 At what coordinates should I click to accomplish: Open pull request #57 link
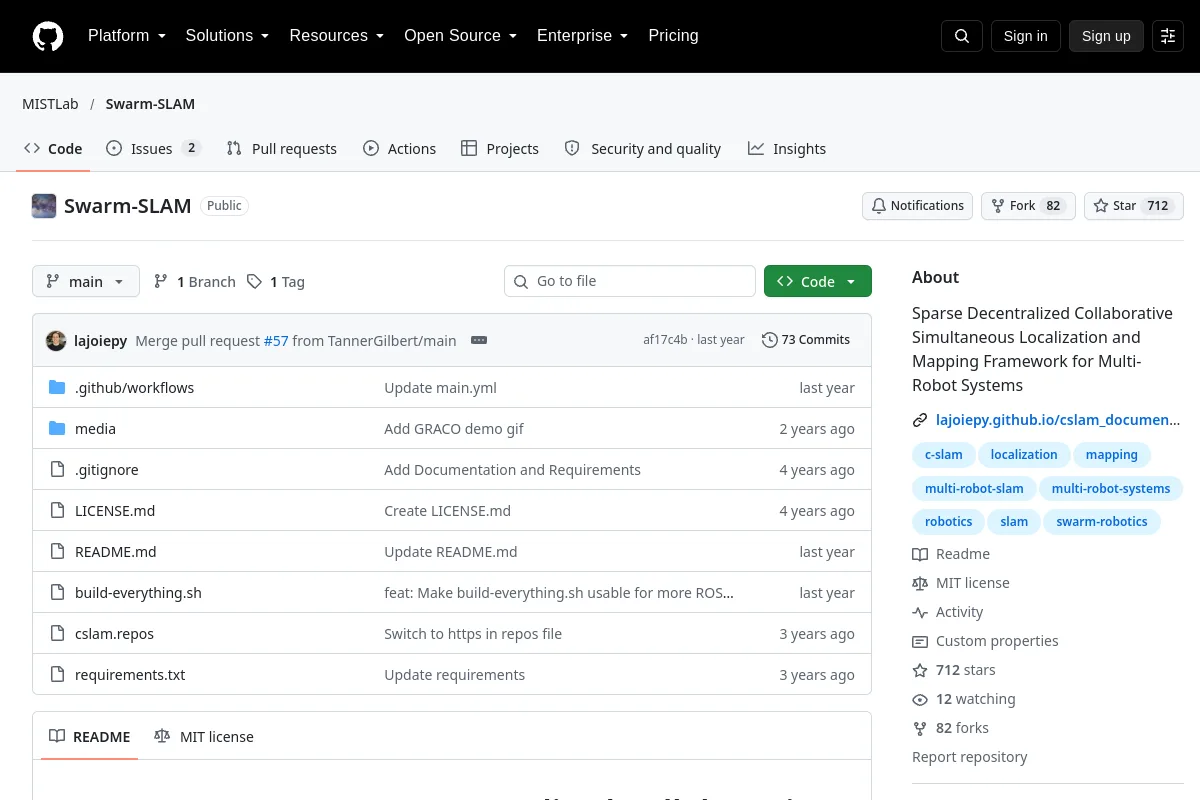coord(276,341)
